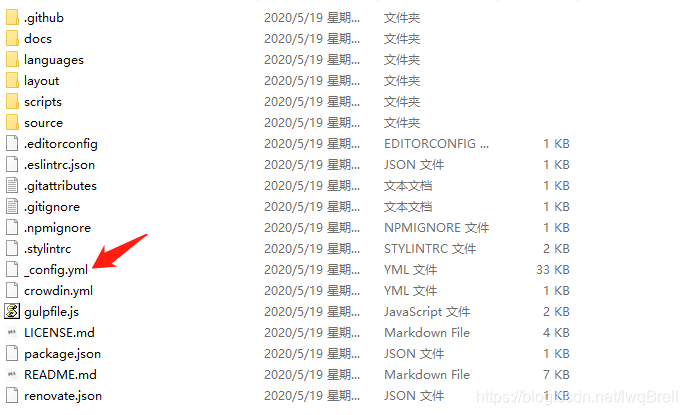The width and height of the screenshot is (687, 415).
Task: Select the languages folder icon
Action: 12,60
